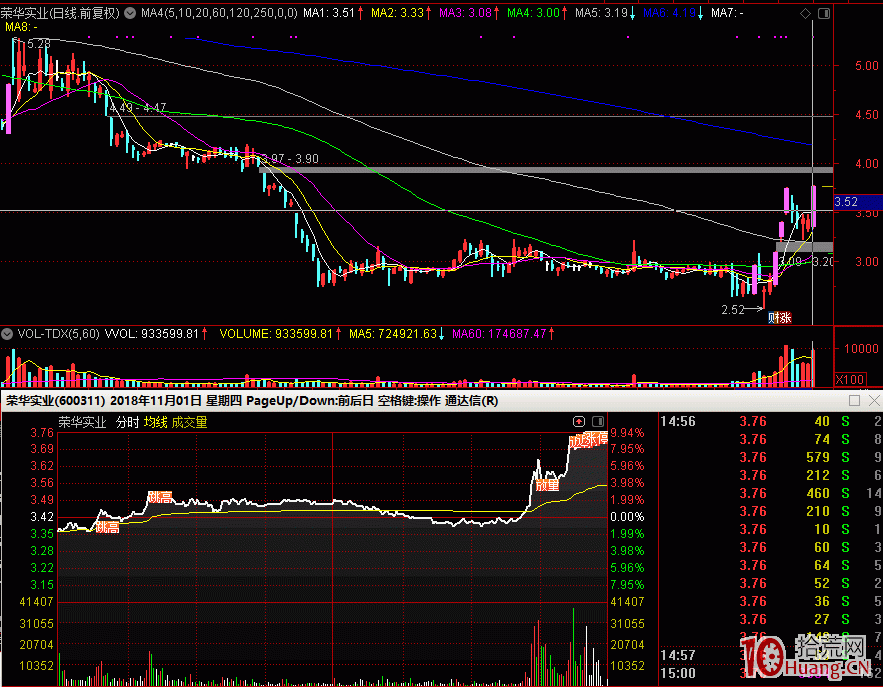Click the 2.52 low-price annotation
The width and height of the screenshot is (883, 687).
(x=733, y=310)
